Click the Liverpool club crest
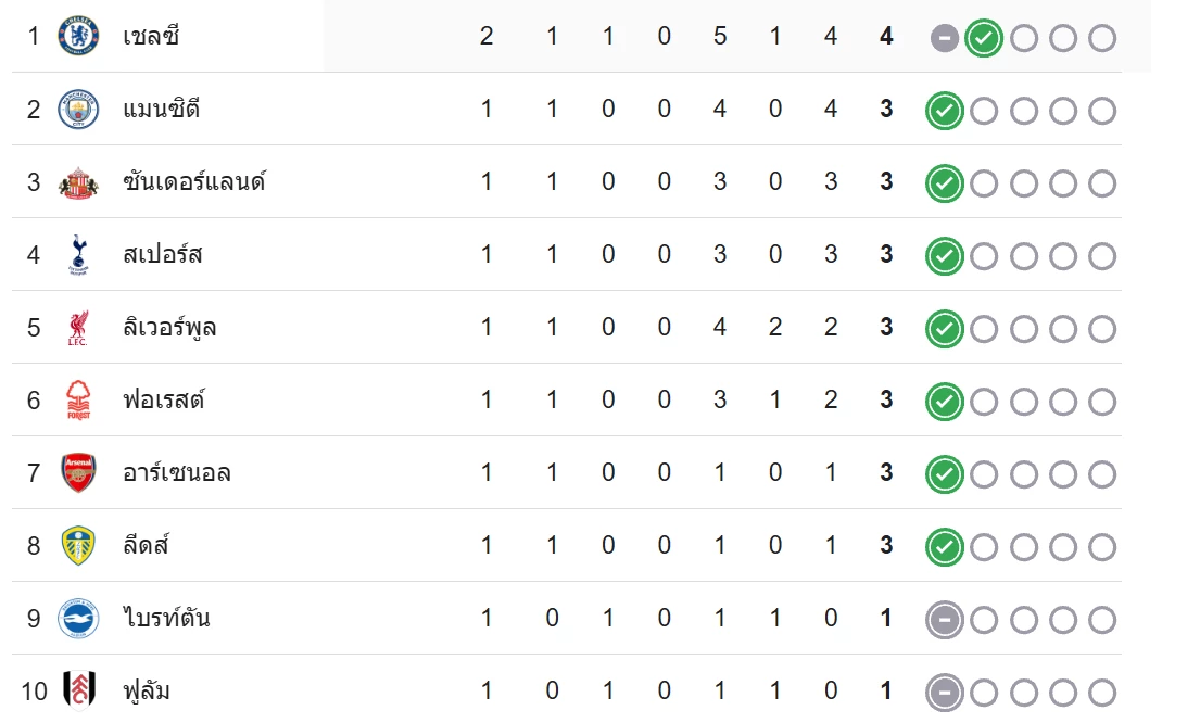 pos(79,327)
